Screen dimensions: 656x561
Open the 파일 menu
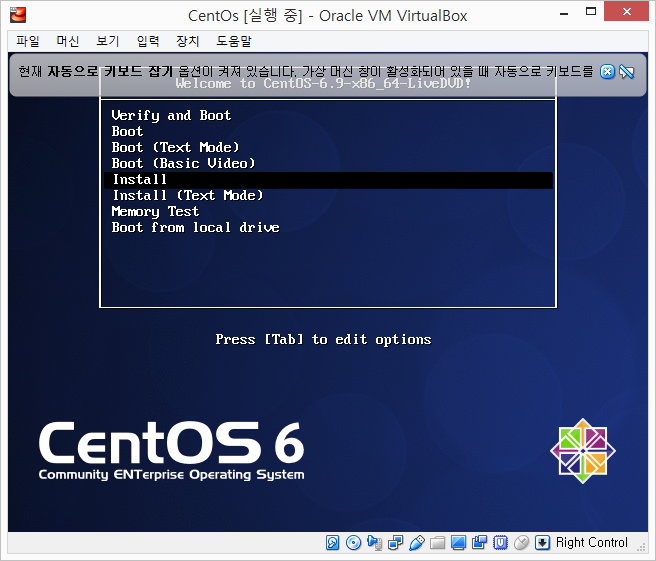tap(28, 41)
